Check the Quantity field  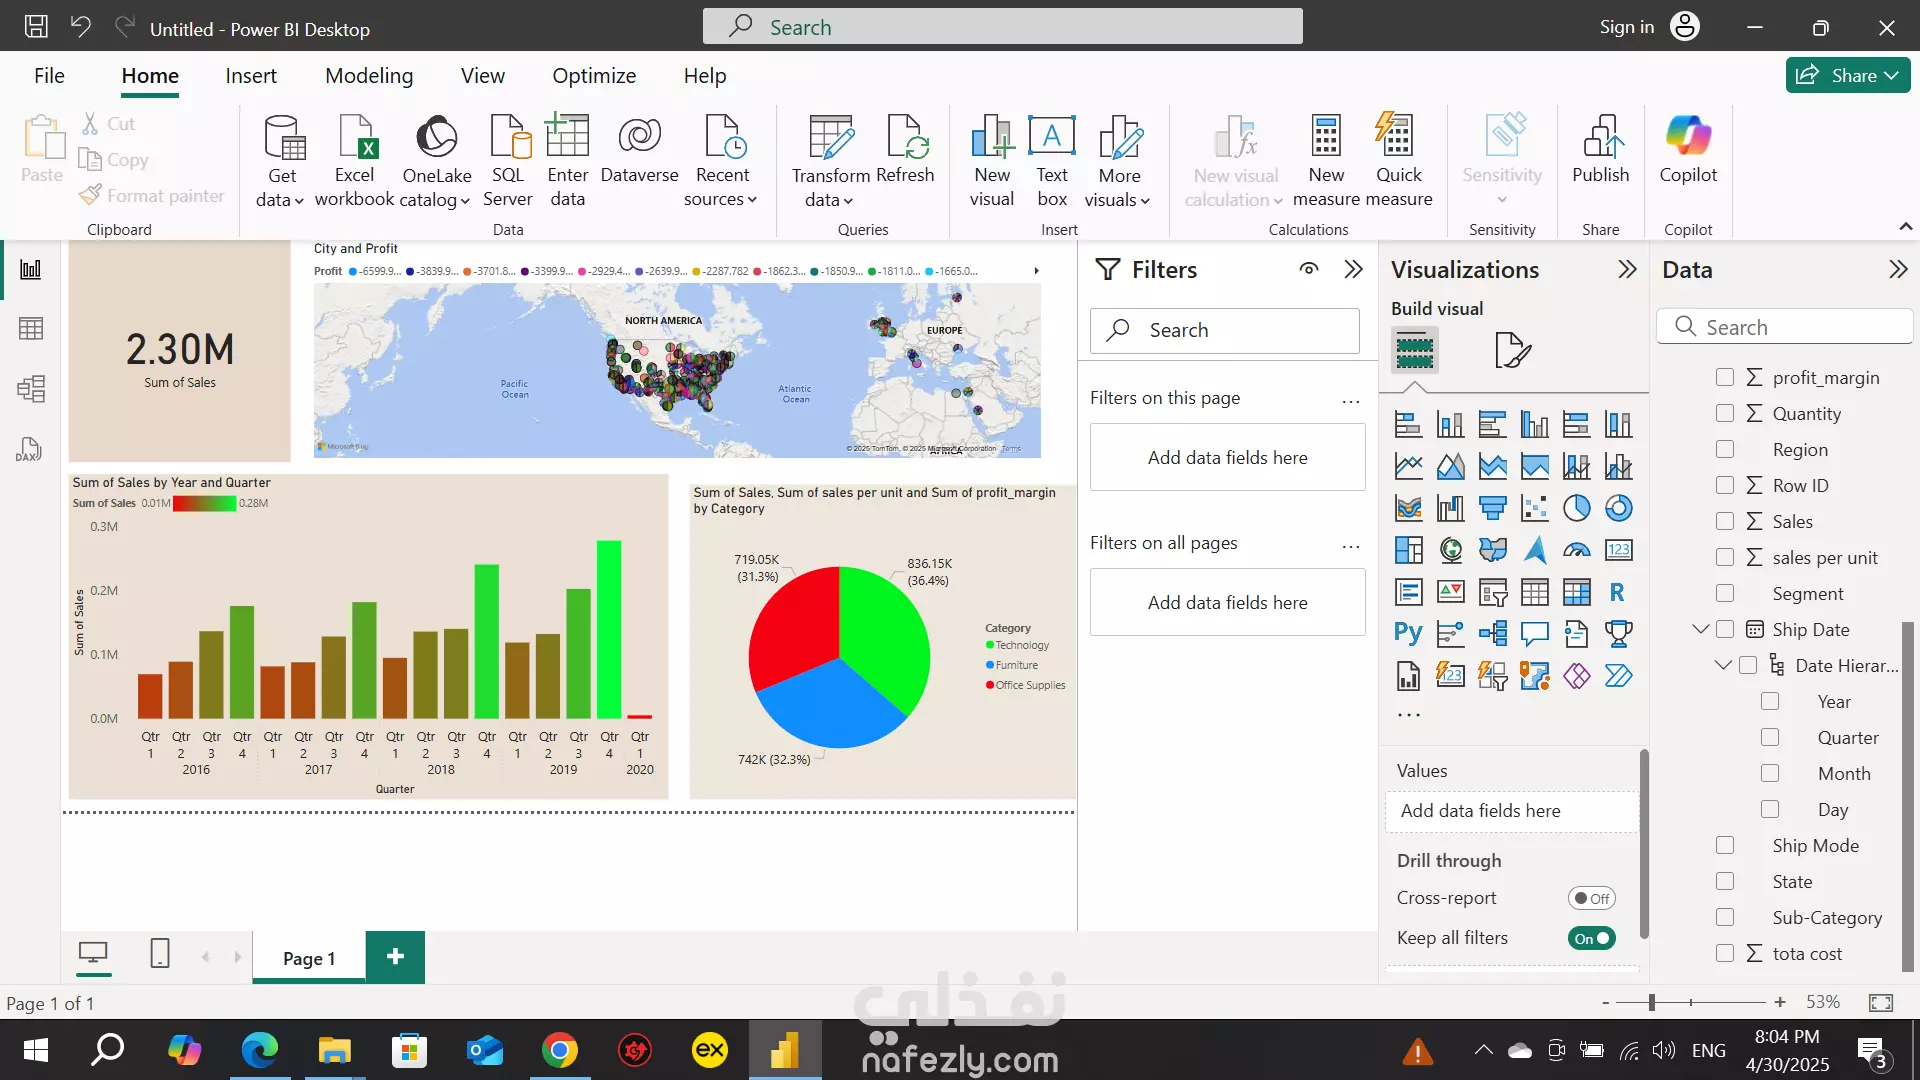[x=1725, y=413]
